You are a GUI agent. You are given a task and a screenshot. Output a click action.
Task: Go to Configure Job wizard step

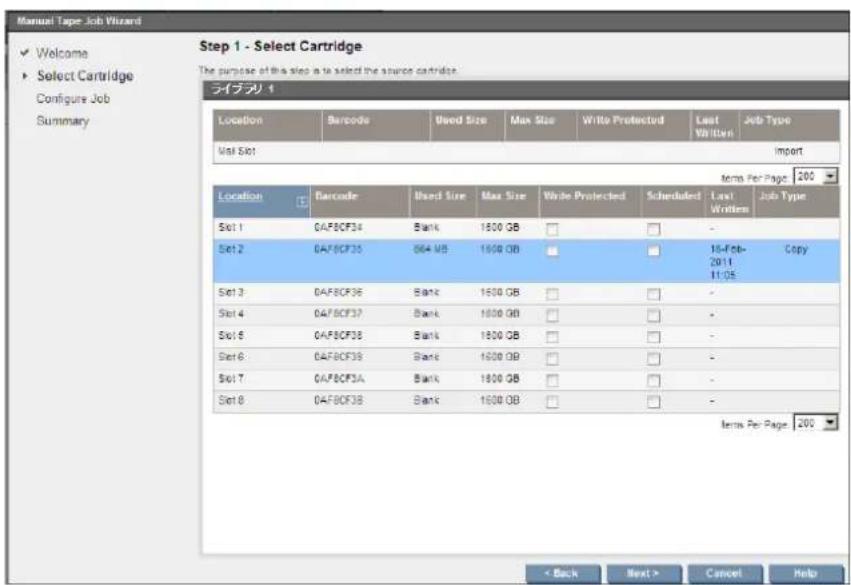pyautogui.click(x=73, y=99)
